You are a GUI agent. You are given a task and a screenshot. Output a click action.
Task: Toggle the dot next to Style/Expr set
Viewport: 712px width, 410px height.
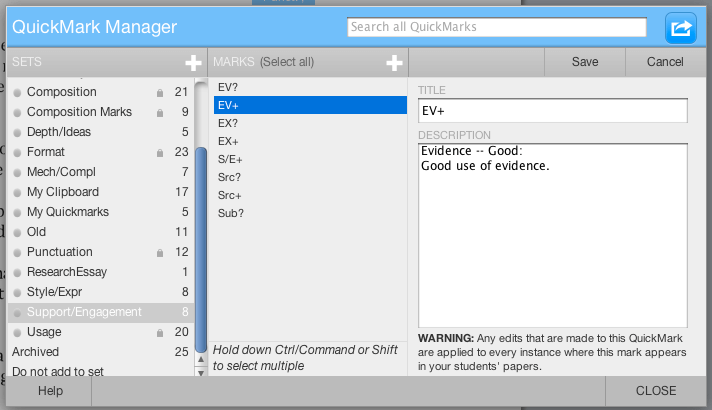(18, 292)
